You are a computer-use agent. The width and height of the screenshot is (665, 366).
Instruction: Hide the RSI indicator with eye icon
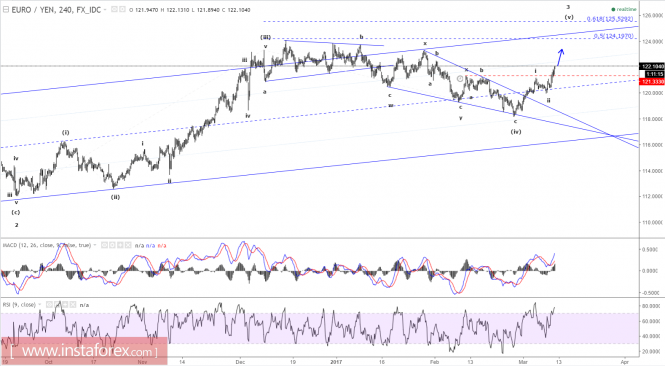click(49, 305)
